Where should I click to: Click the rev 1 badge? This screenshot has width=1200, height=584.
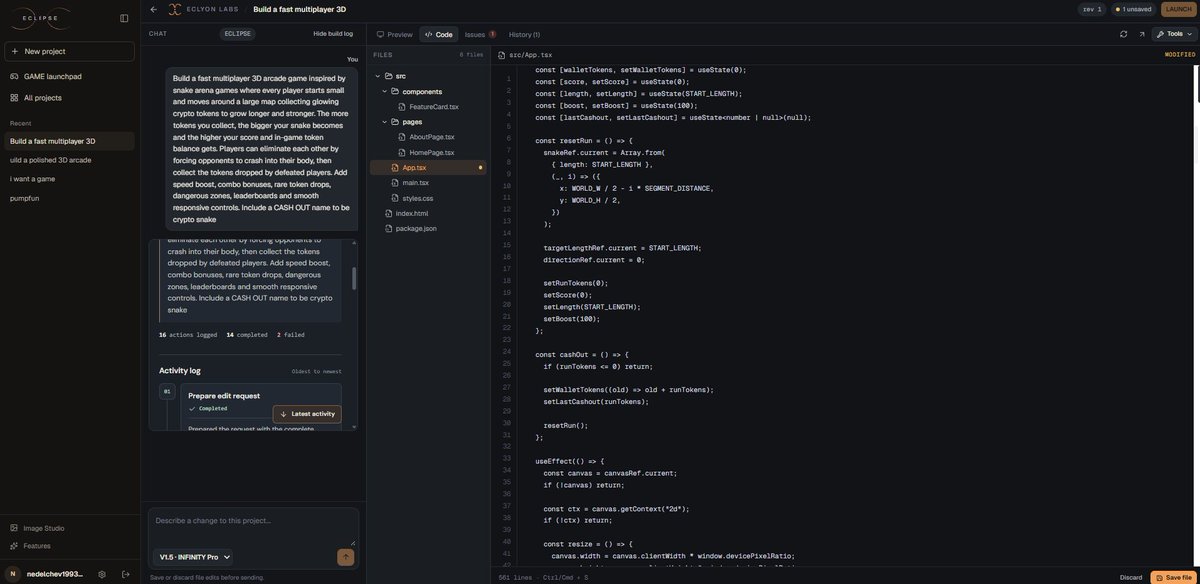coord(1092,9)
